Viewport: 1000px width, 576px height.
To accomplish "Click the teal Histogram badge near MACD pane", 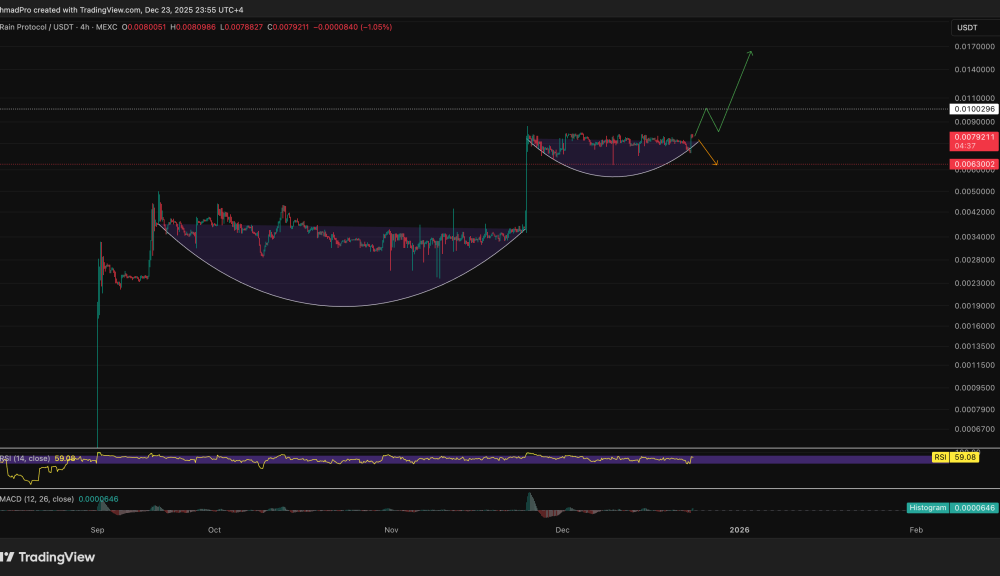I will (x=926, y=508).
